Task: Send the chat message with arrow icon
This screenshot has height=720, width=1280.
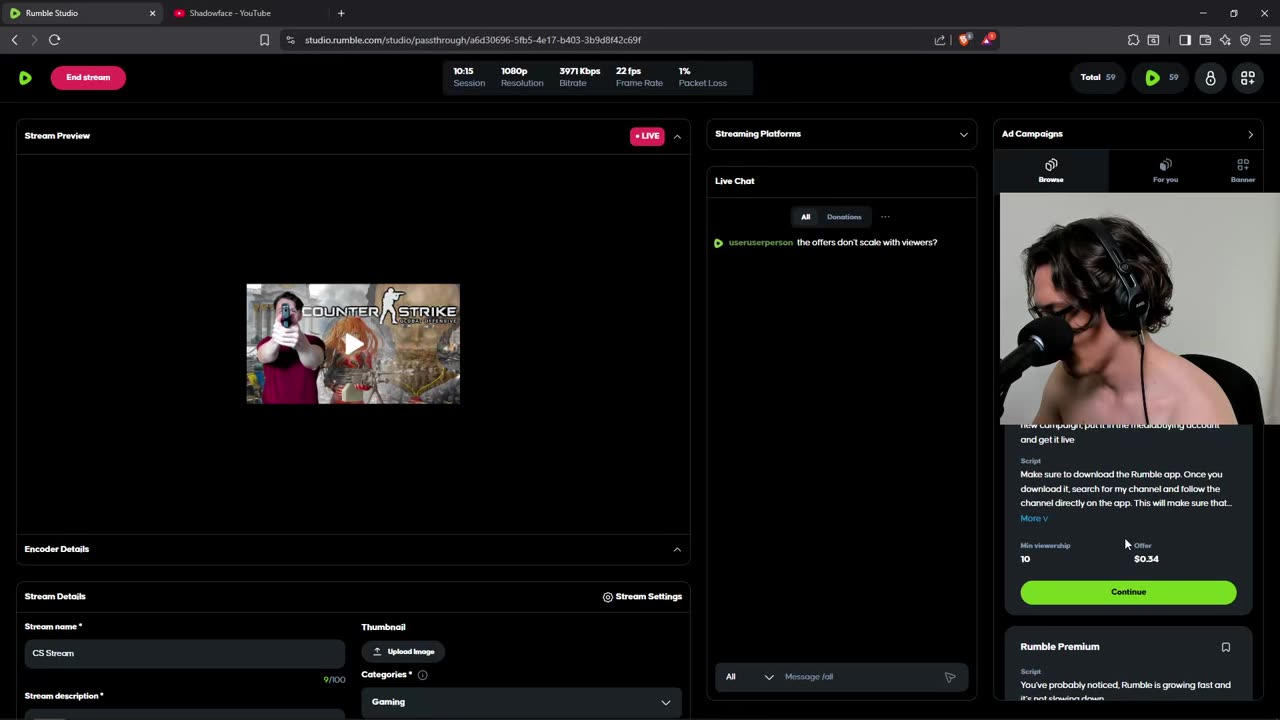Action: (x=950, y=677)
